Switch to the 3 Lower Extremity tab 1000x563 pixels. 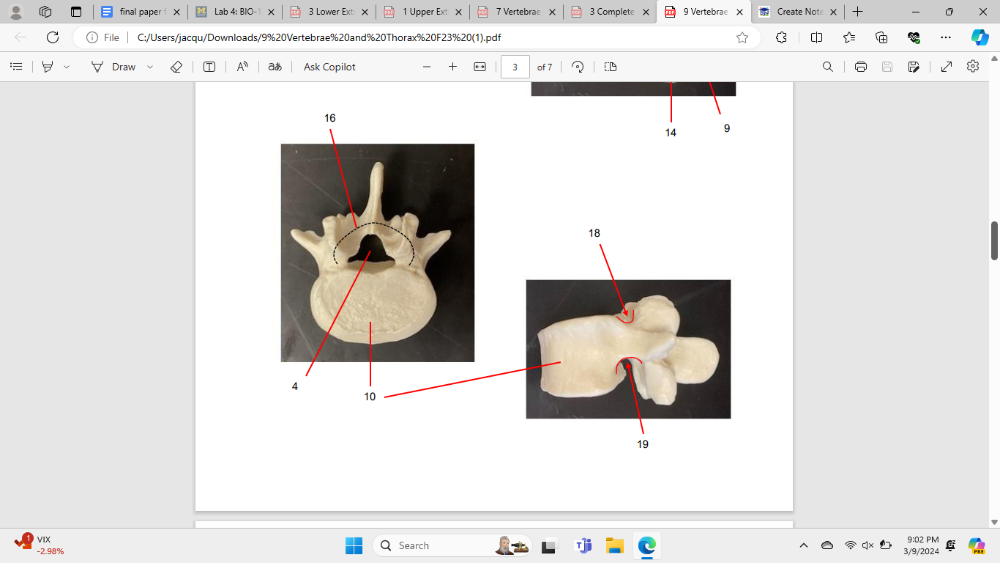[325, 12]
